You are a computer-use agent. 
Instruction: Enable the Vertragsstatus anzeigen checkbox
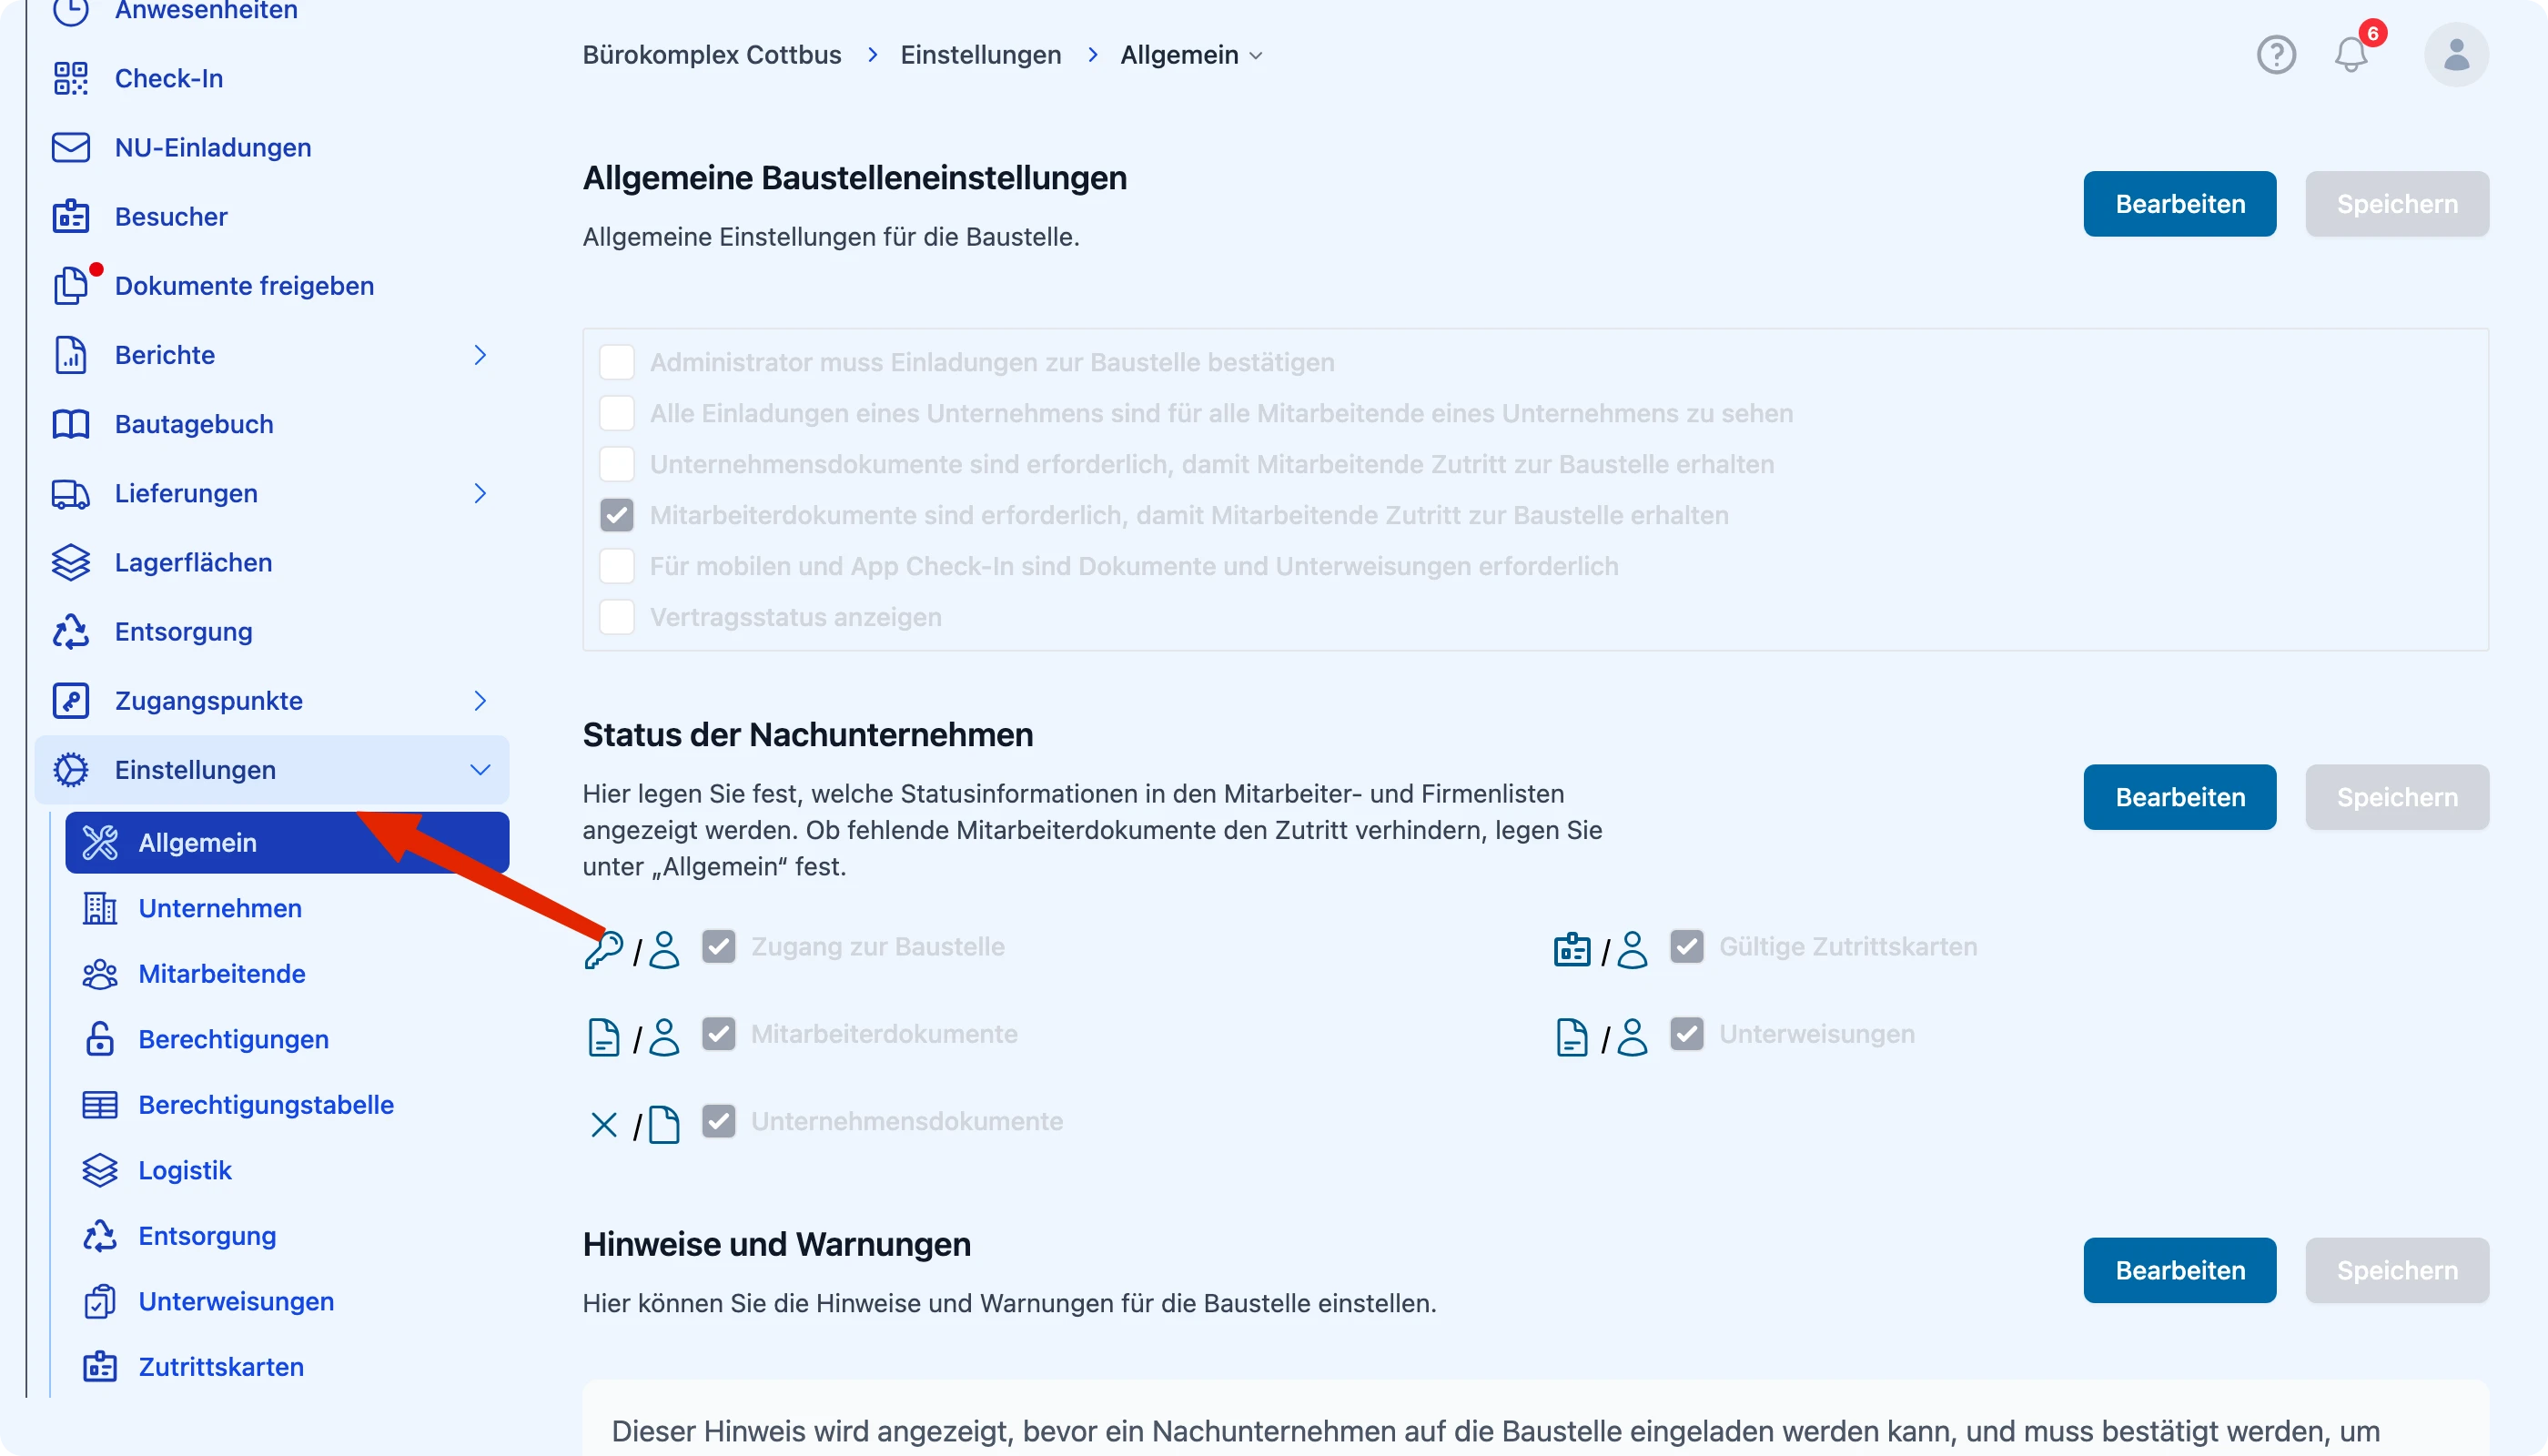[617, 617]
